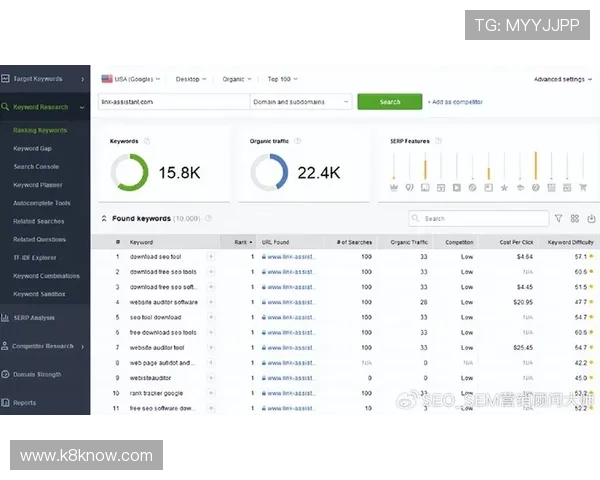600x480 pixels.
Task: Click the crown SERP feature icon
Action: click(393, 187)
